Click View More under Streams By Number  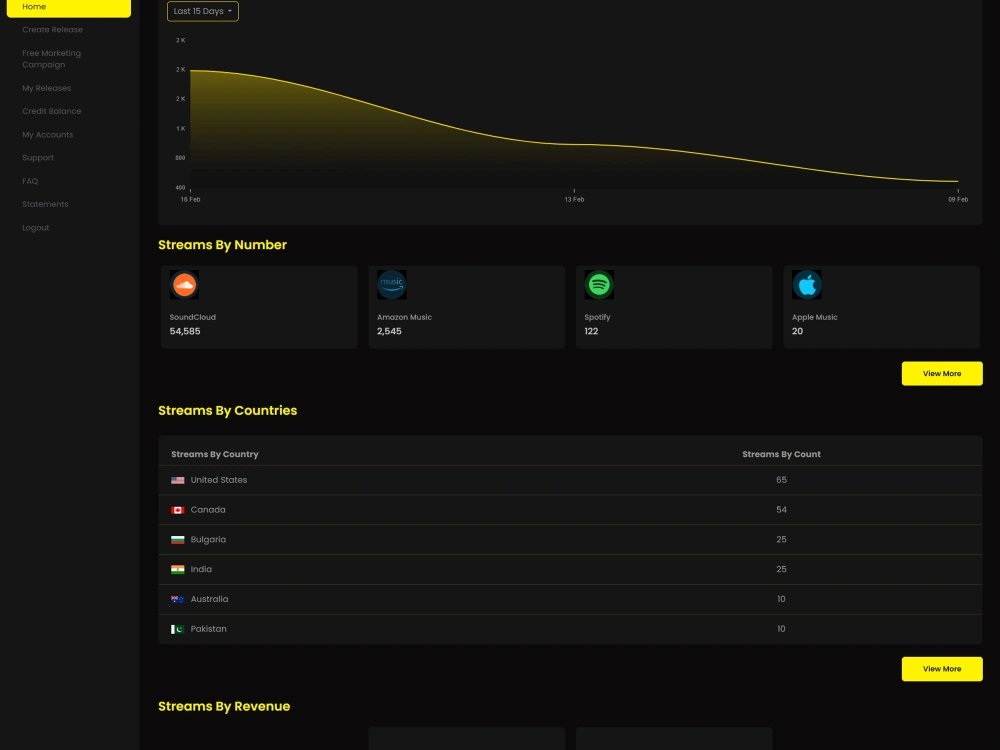(942, 374)
